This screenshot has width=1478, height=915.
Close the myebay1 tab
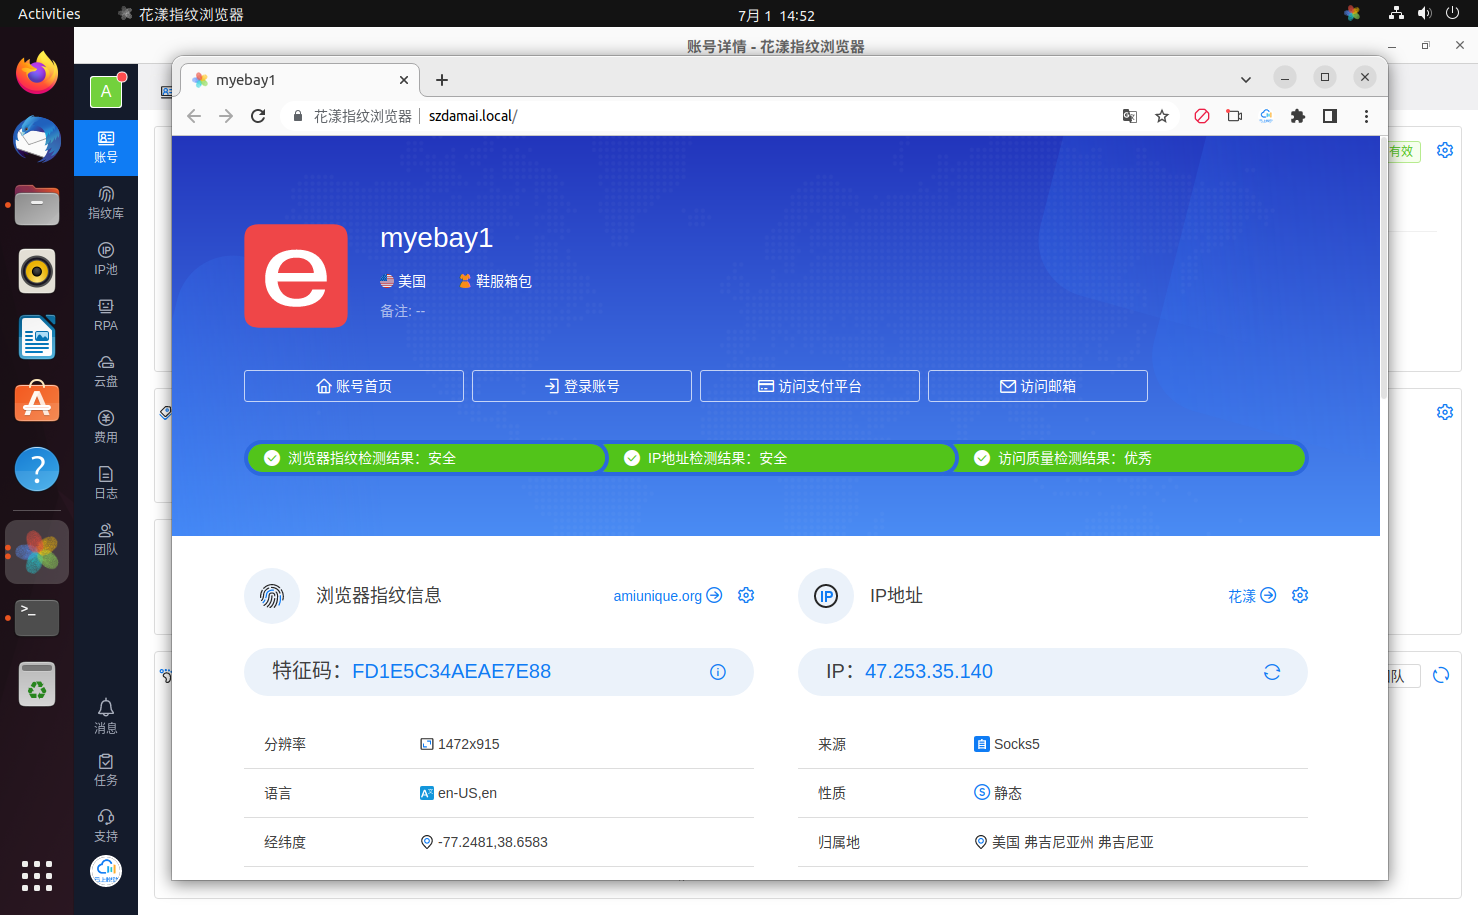(404, 80)
